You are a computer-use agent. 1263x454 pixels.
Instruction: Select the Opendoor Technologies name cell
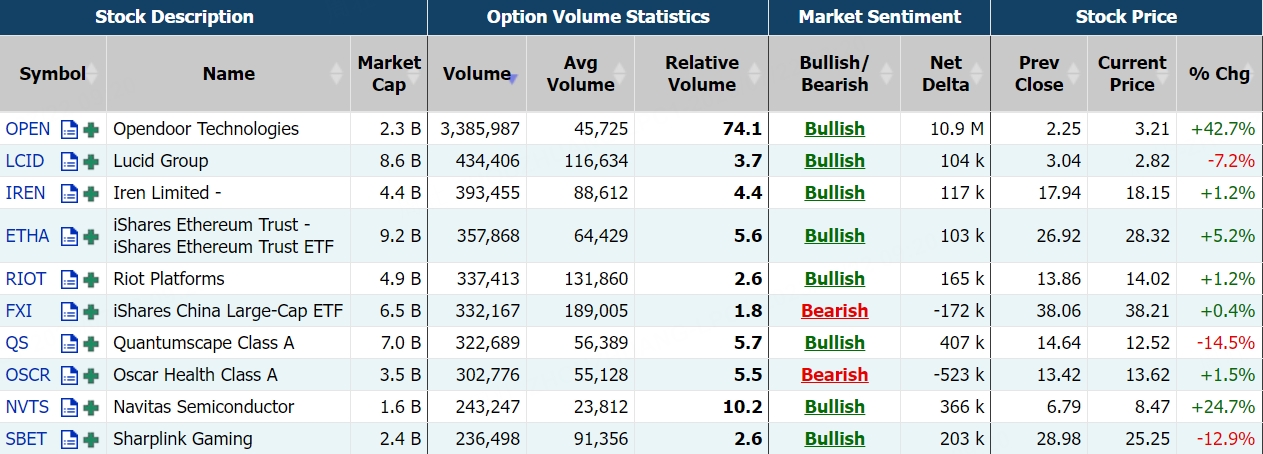coord(229,129)
